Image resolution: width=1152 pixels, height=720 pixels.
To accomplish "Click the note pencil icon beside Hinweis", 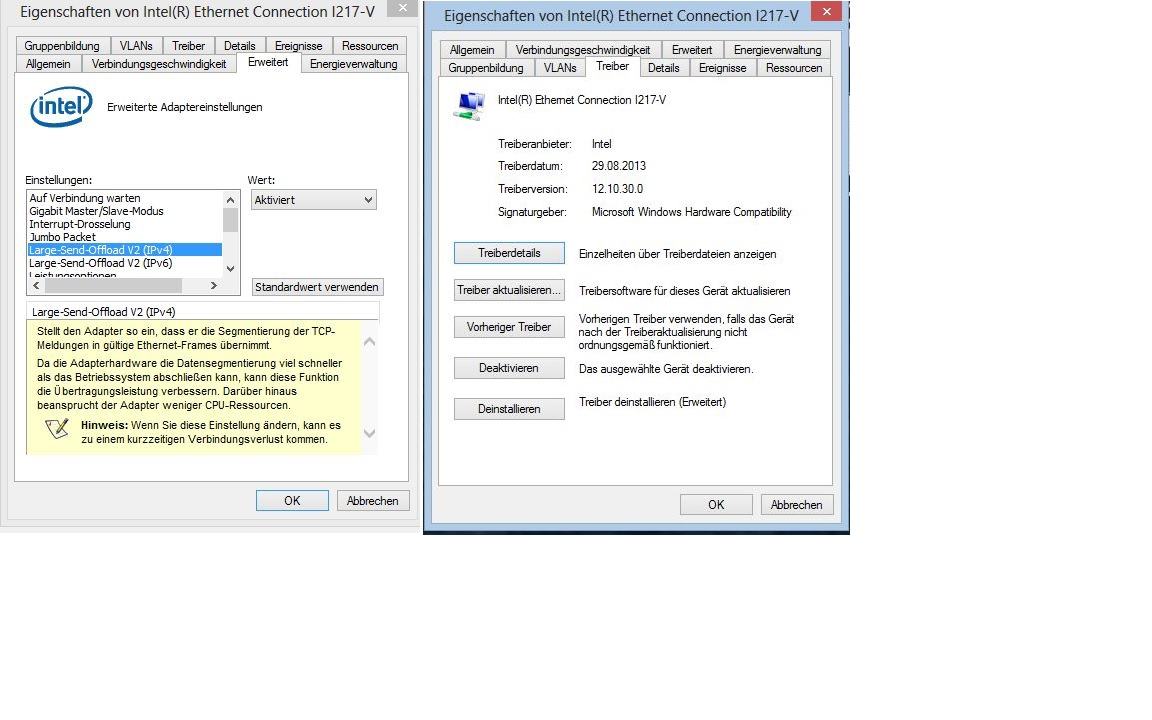I will coord(57,428).
